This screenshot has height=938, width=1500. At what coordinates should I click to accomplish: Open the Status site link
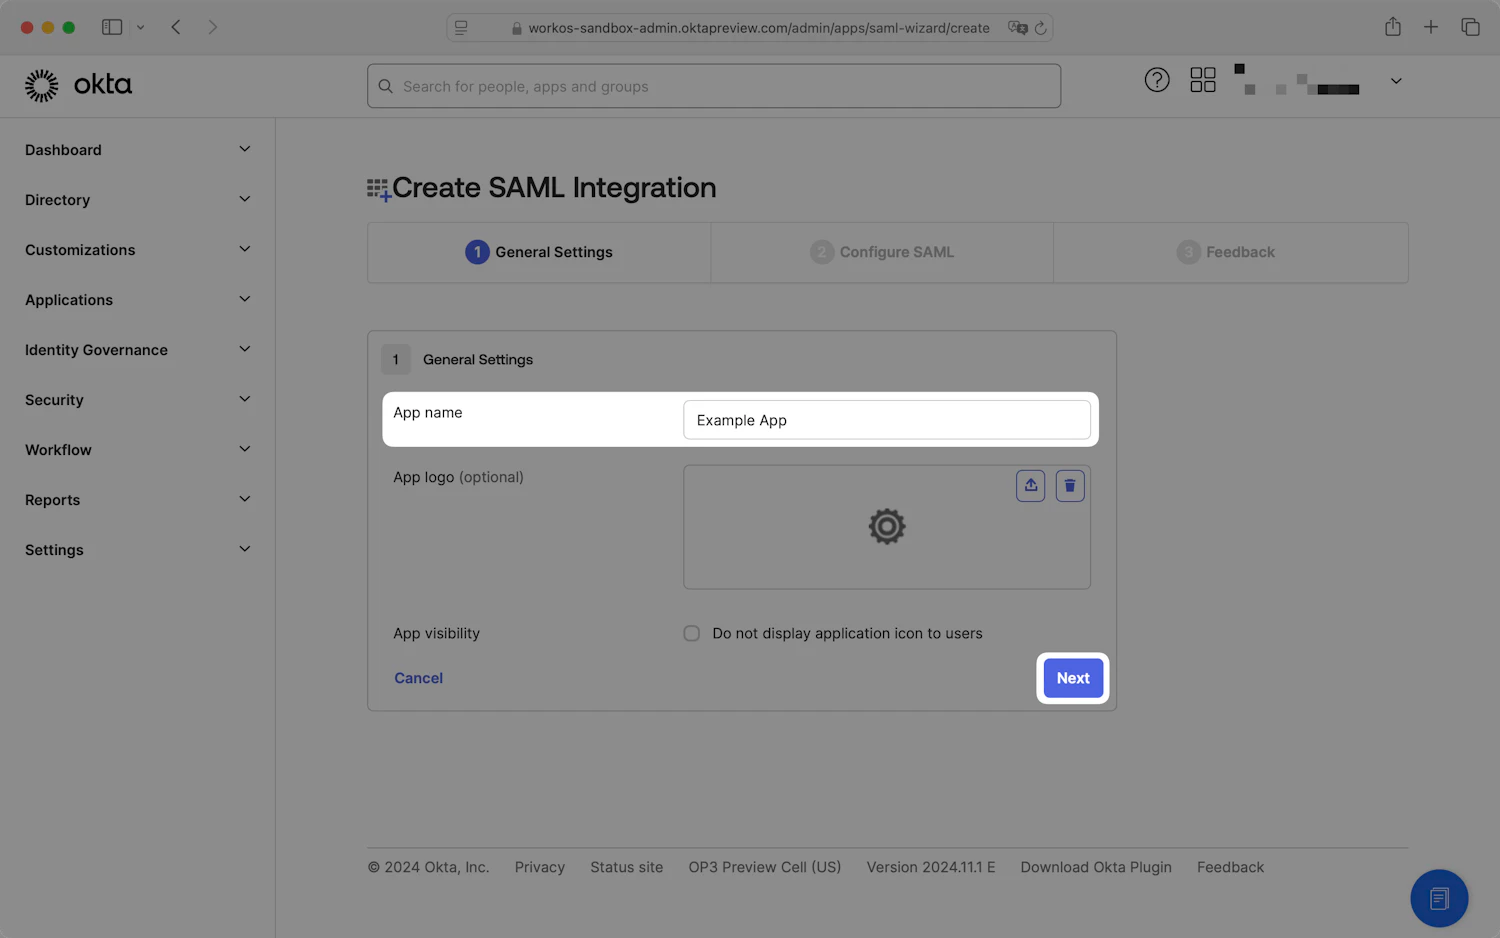pos(626,867)
